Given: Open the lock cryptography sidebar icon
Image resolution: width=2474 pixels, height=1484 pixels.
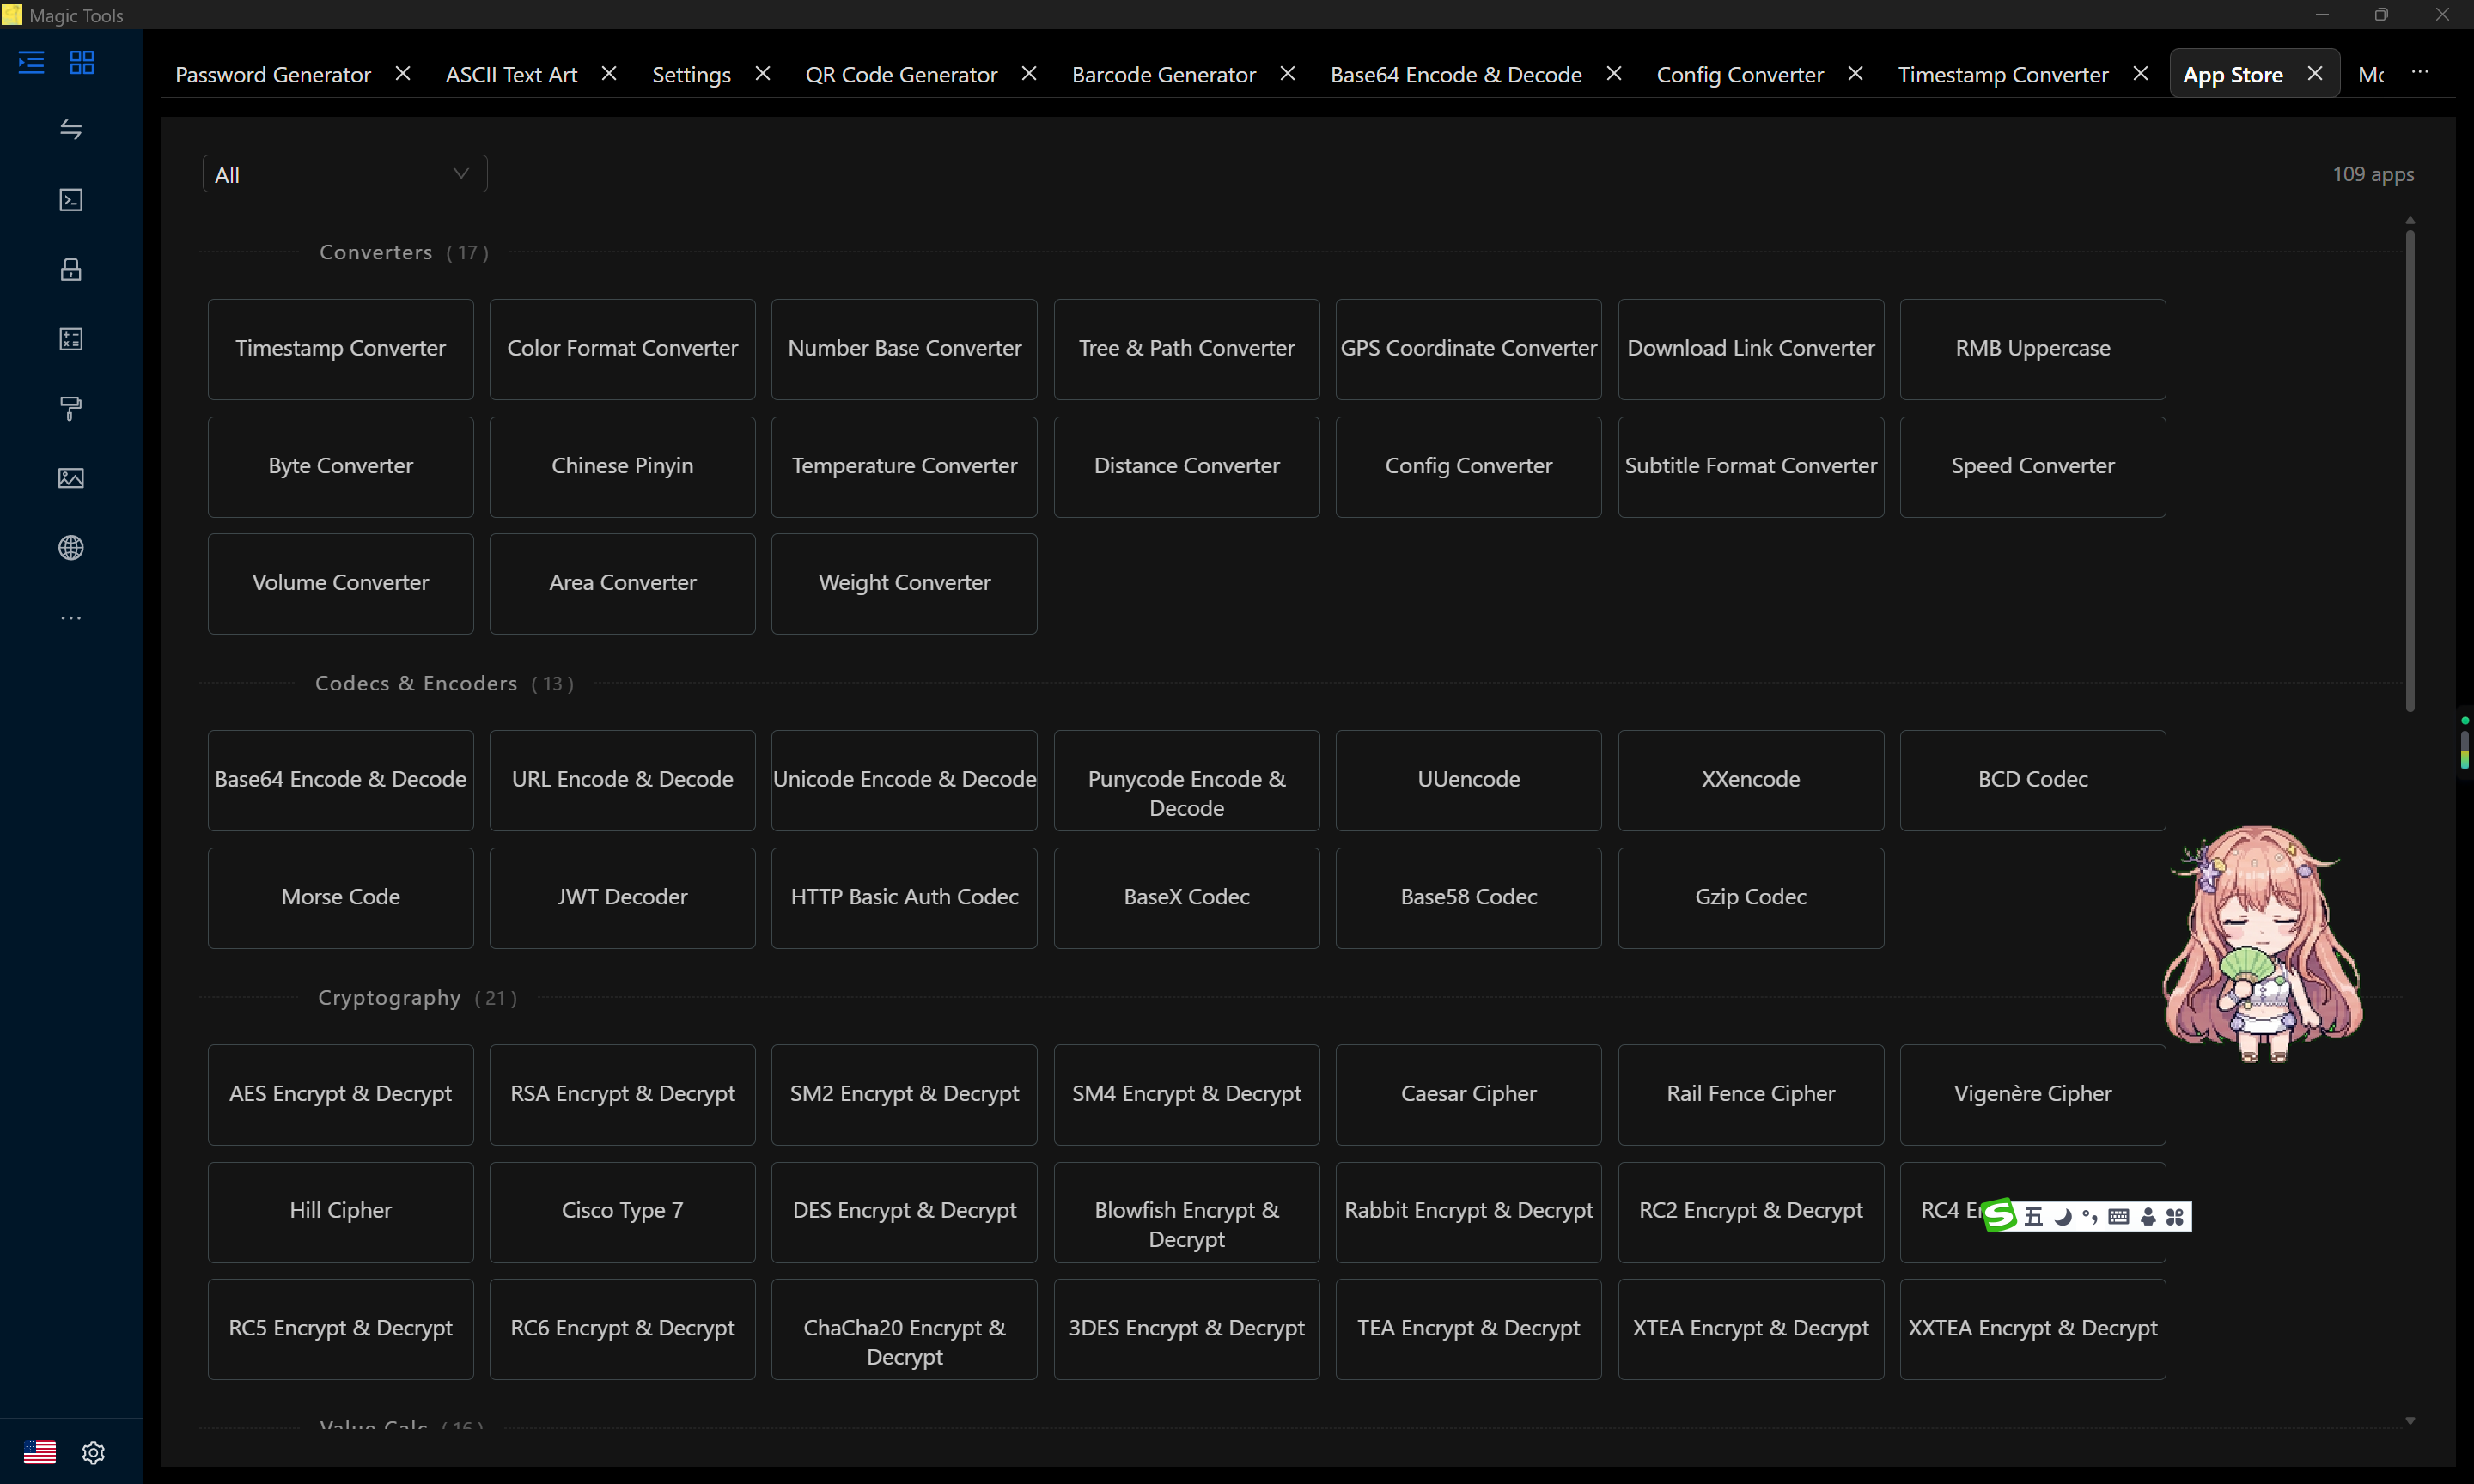Looking at the screenshot, I should pos(71,269).
